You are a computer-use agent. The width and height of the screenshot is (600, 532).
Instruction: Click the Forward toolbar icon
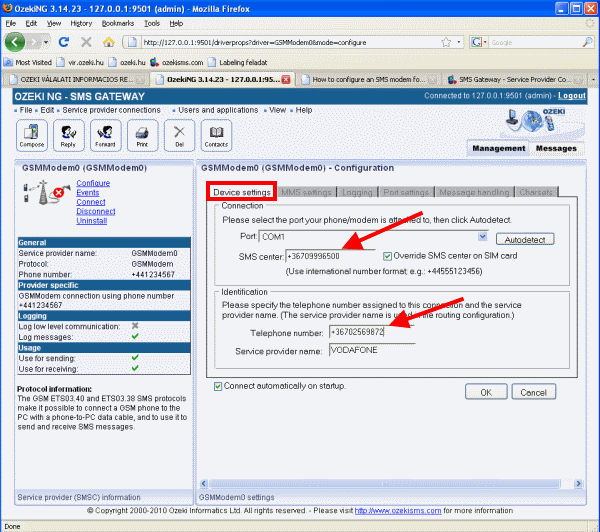[105, 135]
